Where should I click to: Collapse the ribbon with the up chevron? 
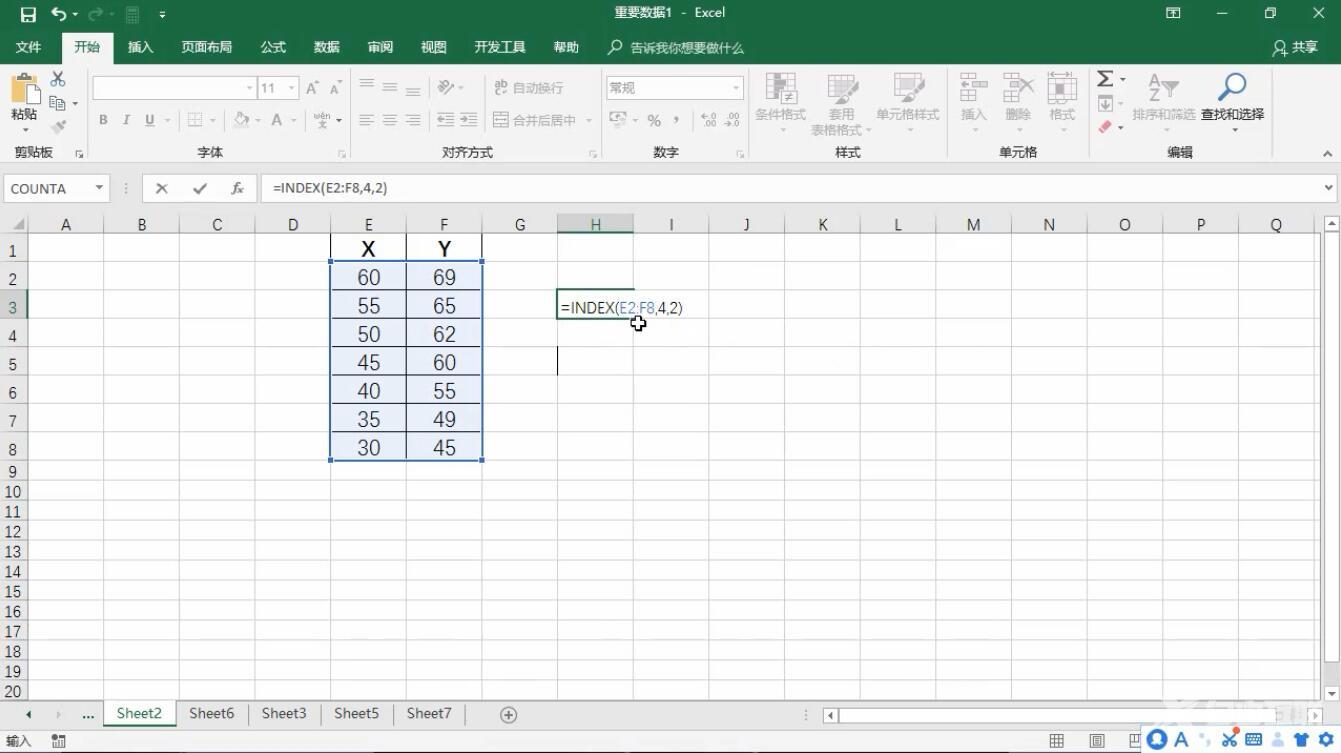1327,154
